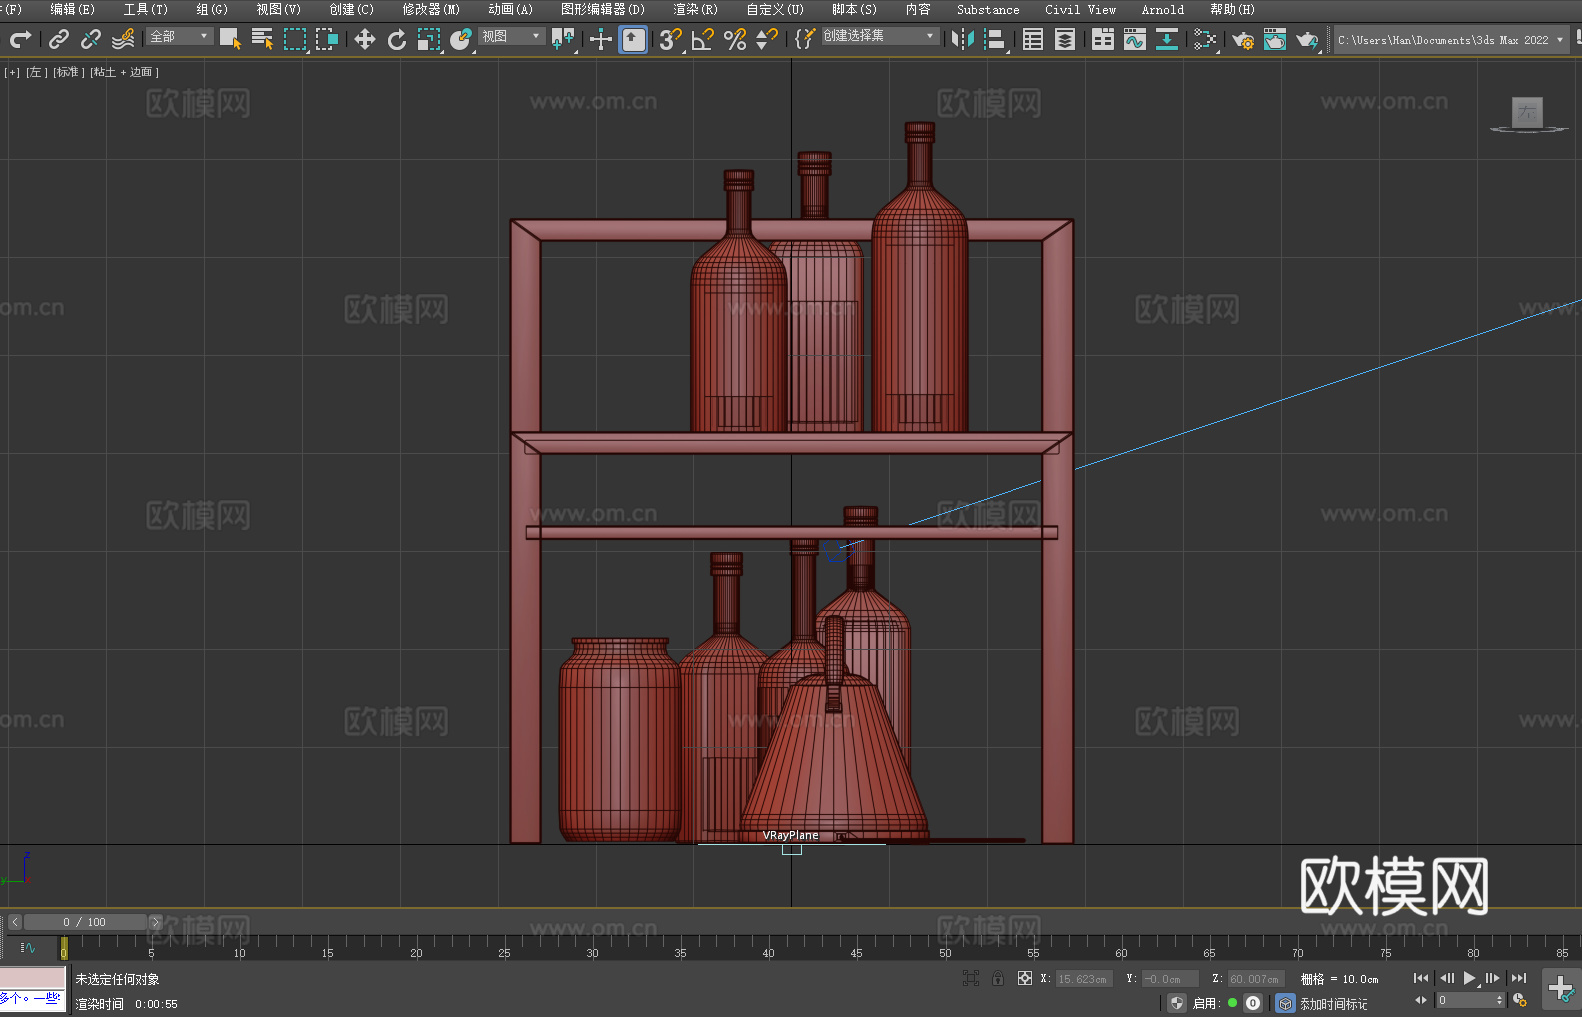Click Previous Frame button
The width and height of the screenshot is (1582, 1017).
click(1446, 978)
